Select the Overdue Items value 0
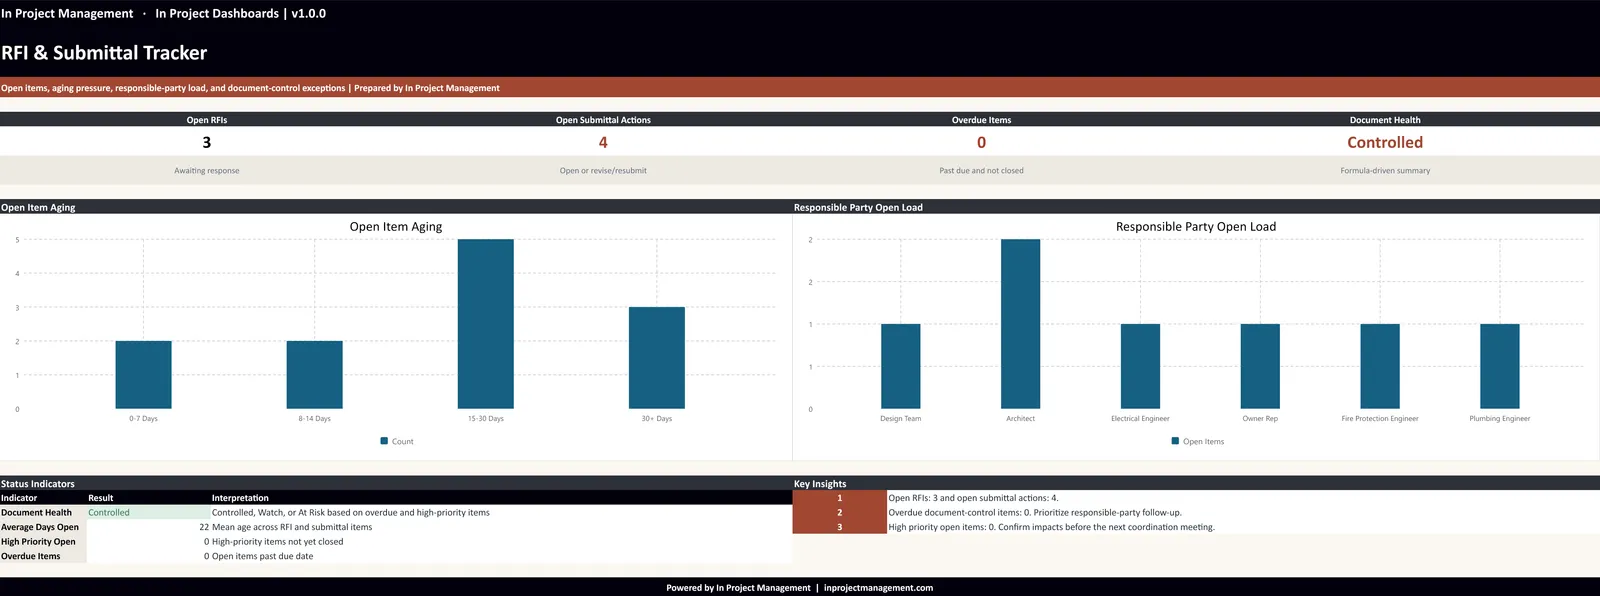Image resolution: width=1600 pixels, height=596 pixels. tap(981, 142)
